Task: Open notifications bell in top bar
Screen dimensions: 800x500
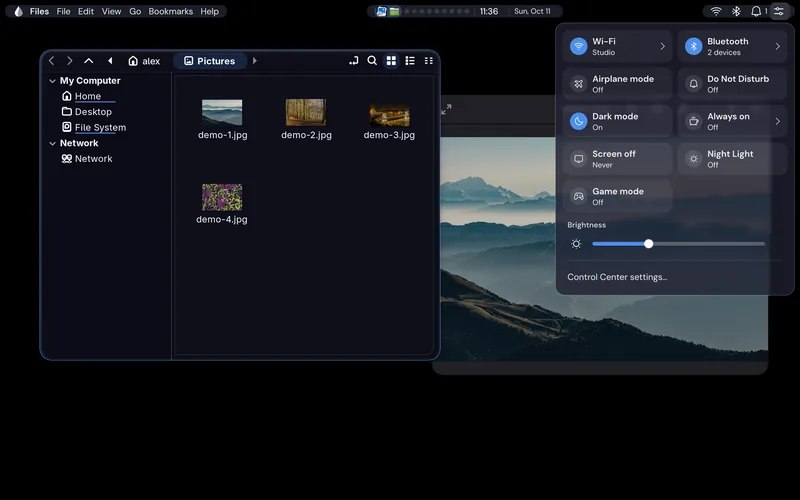Action: [756, 11]
